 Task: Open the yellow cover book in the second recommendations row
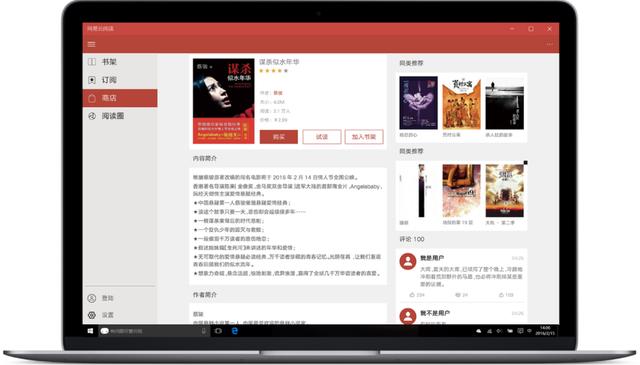504,191
